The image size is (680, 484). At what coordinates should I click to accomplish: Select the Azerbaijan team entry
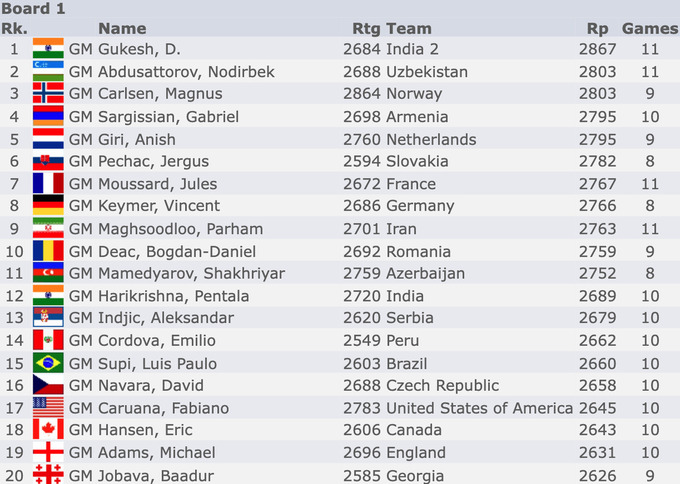tap(425, 274)
